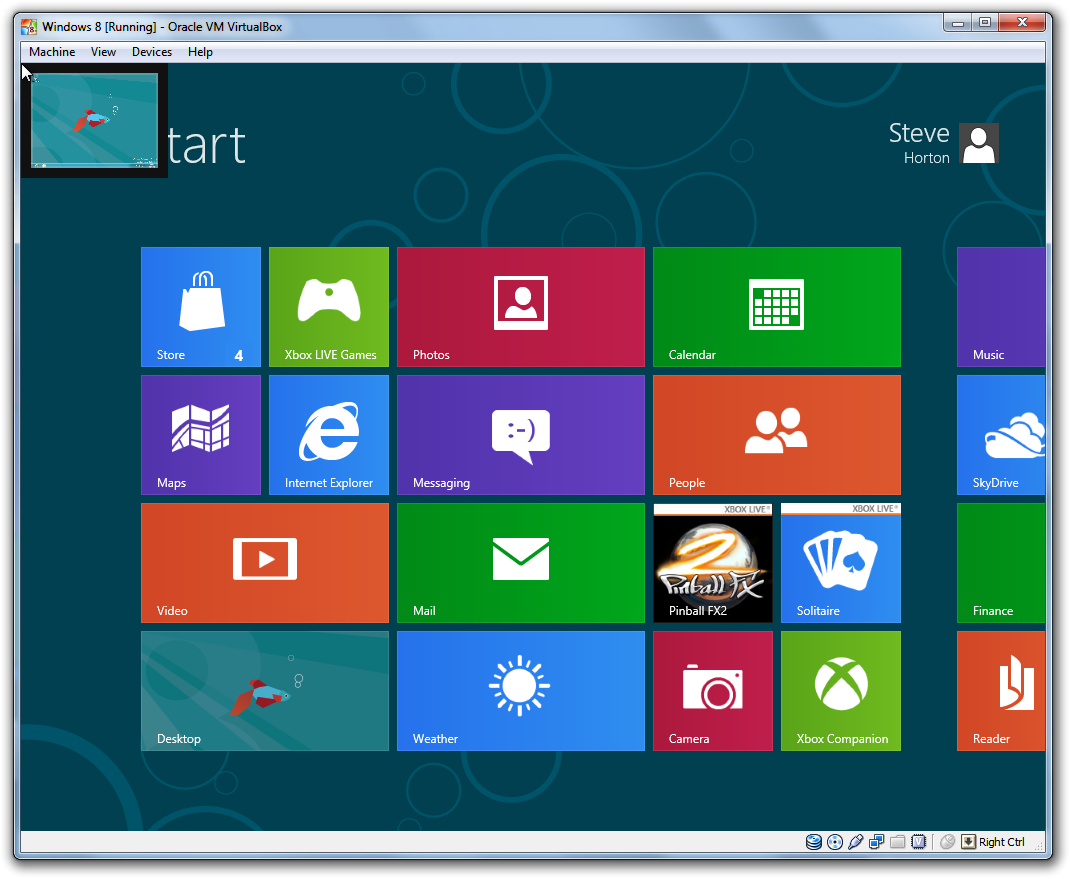
Task: Open the Messaging tile
Action: tap(521, 435)
